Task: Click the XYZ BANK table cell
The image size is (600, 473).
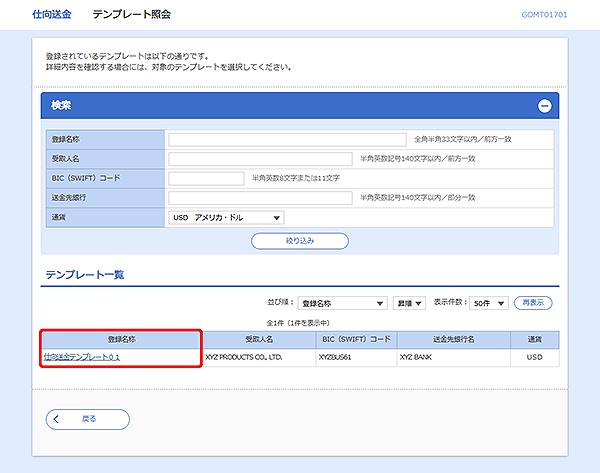Action: tap(453, 357)
